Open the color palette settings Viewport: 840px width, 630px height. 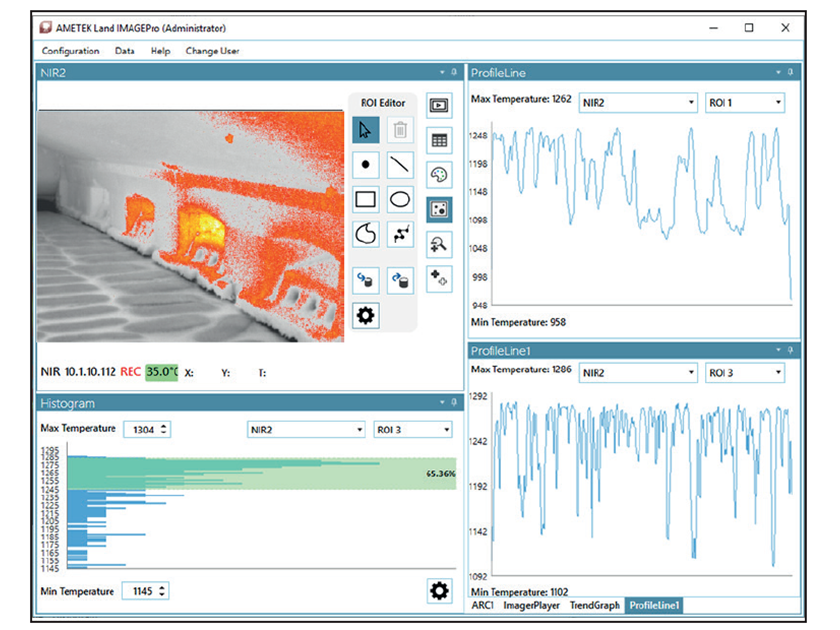coord(438,174)
